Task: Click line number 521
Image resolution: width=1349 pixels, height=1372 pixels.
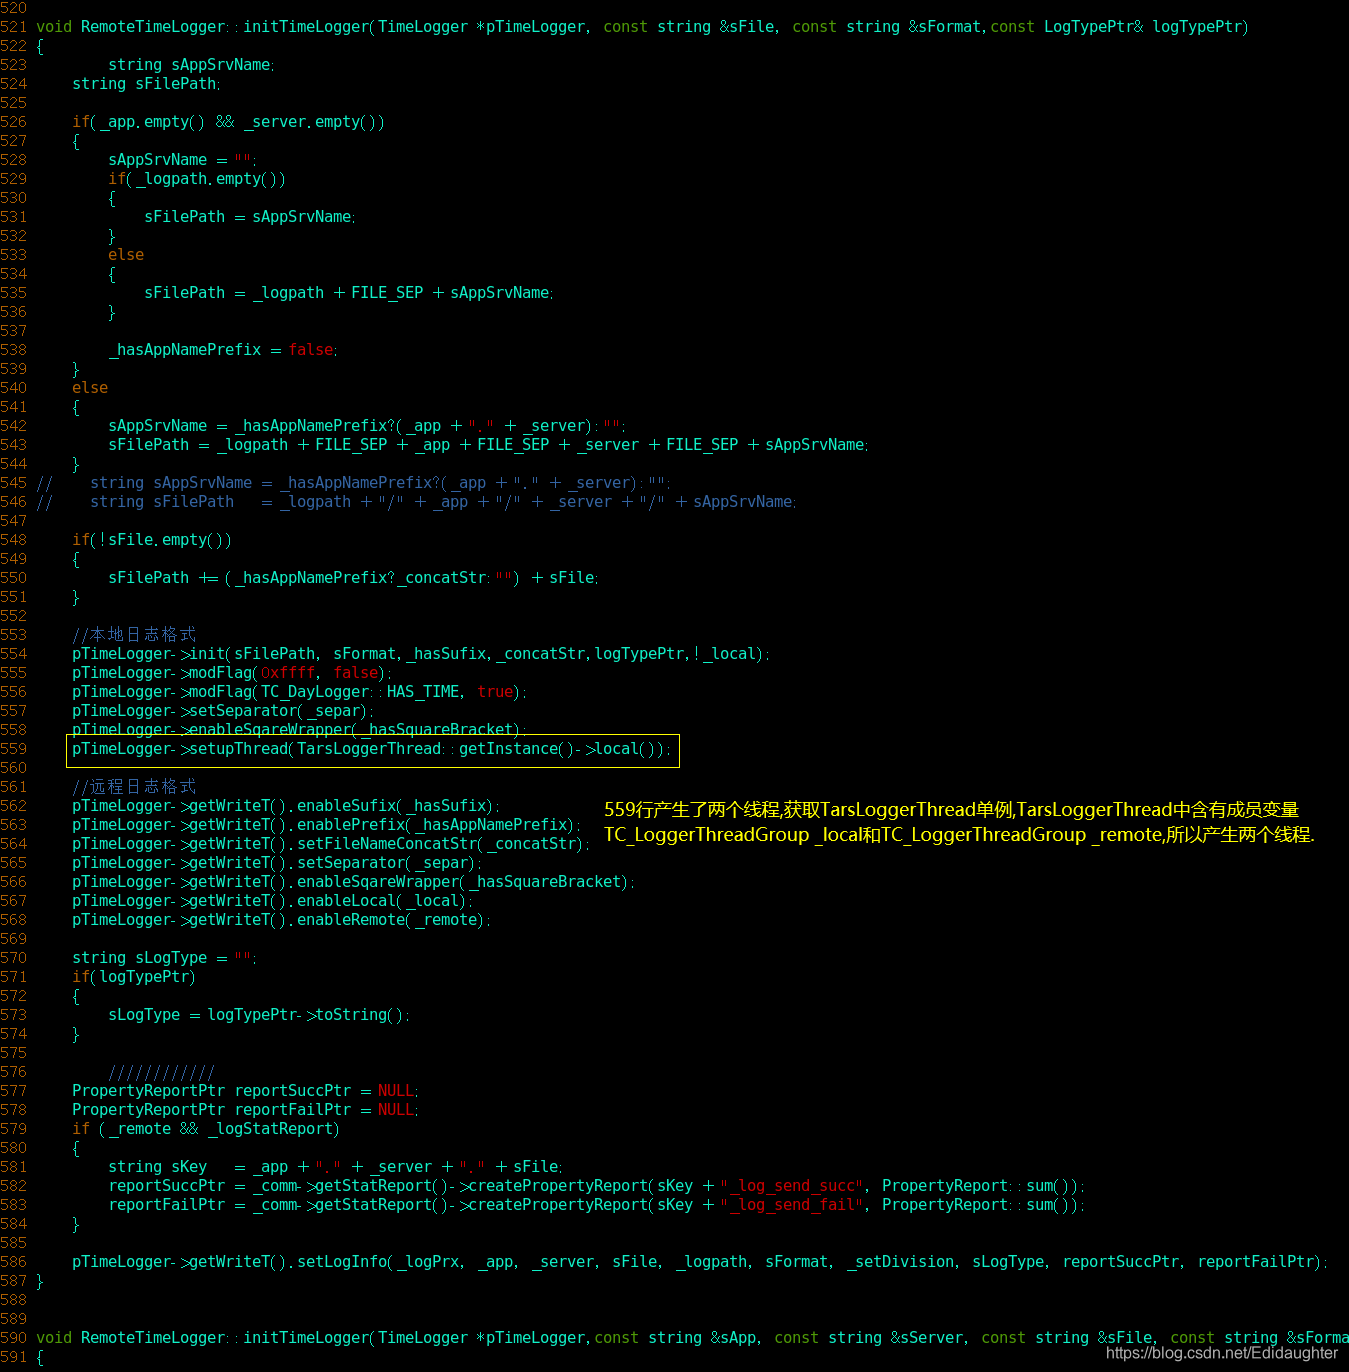Action: 15,26
